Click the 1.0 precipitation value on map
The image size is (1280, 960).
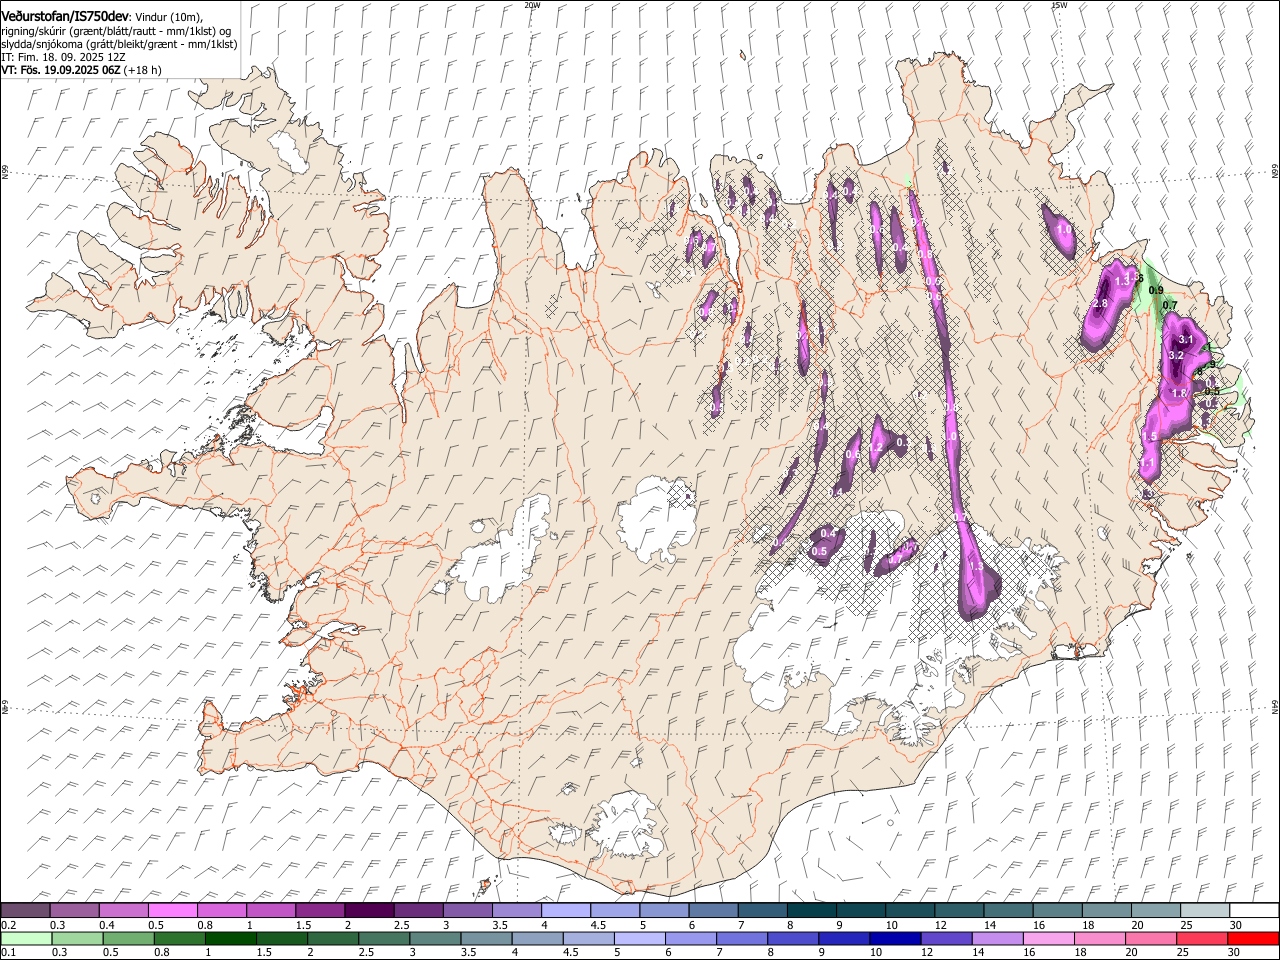[x=1064, y=230]
